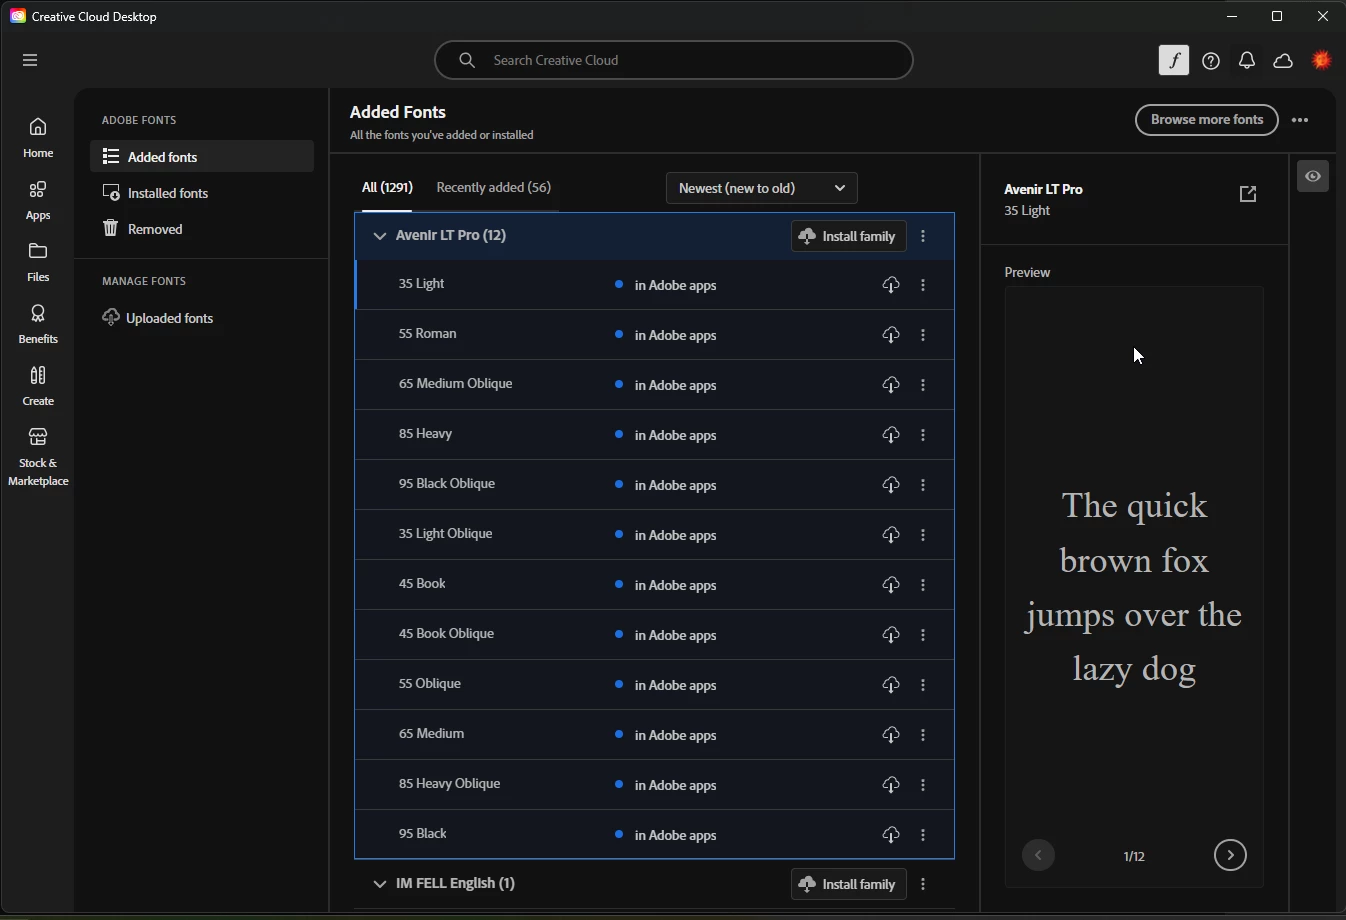Show next font preview with right arrow
Viewport: 1346px width, 920px height.
(1230, 856)
